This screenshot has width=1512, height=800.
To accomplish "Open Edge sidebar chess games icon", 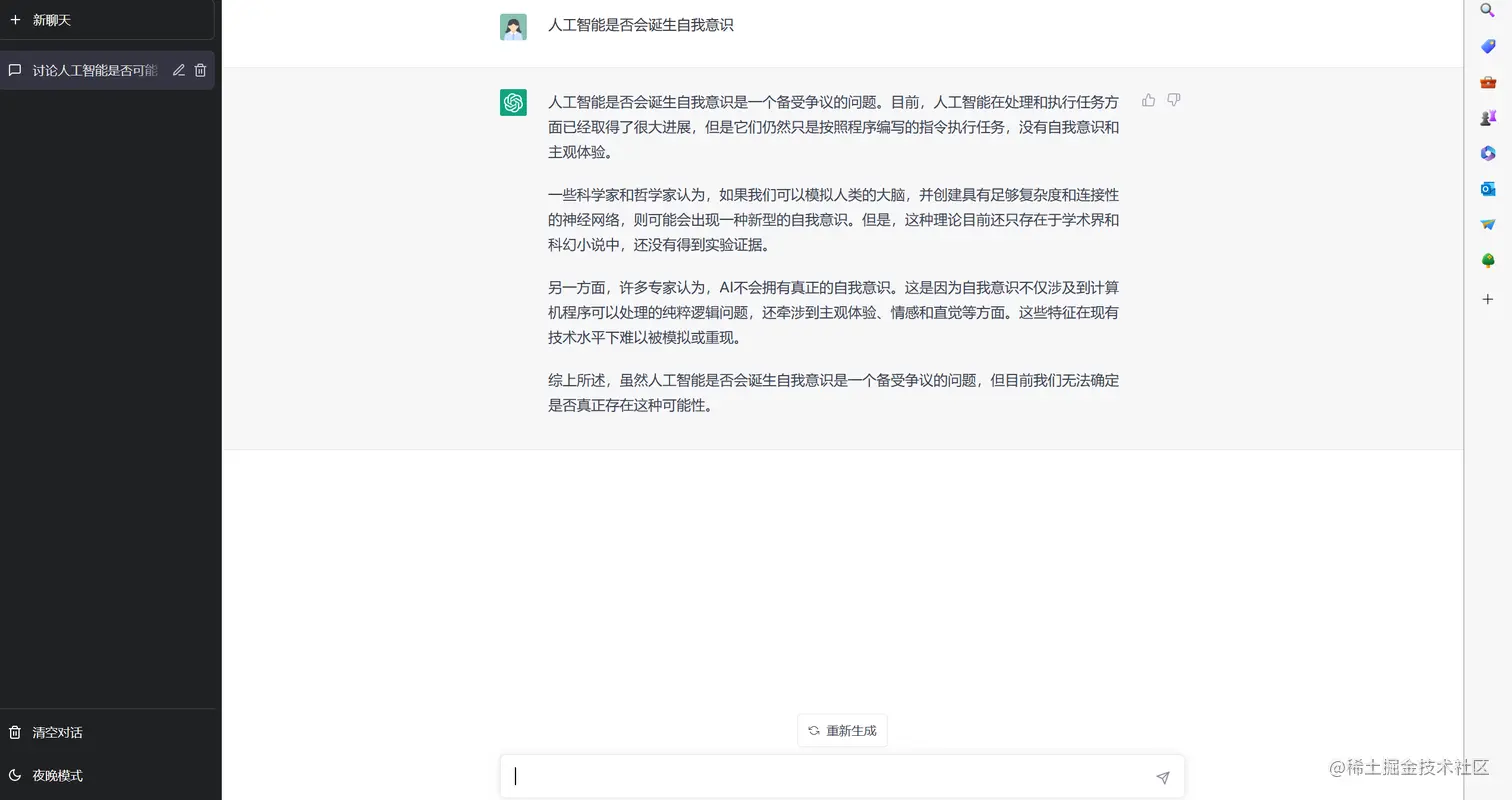I will pos(1488,117).
